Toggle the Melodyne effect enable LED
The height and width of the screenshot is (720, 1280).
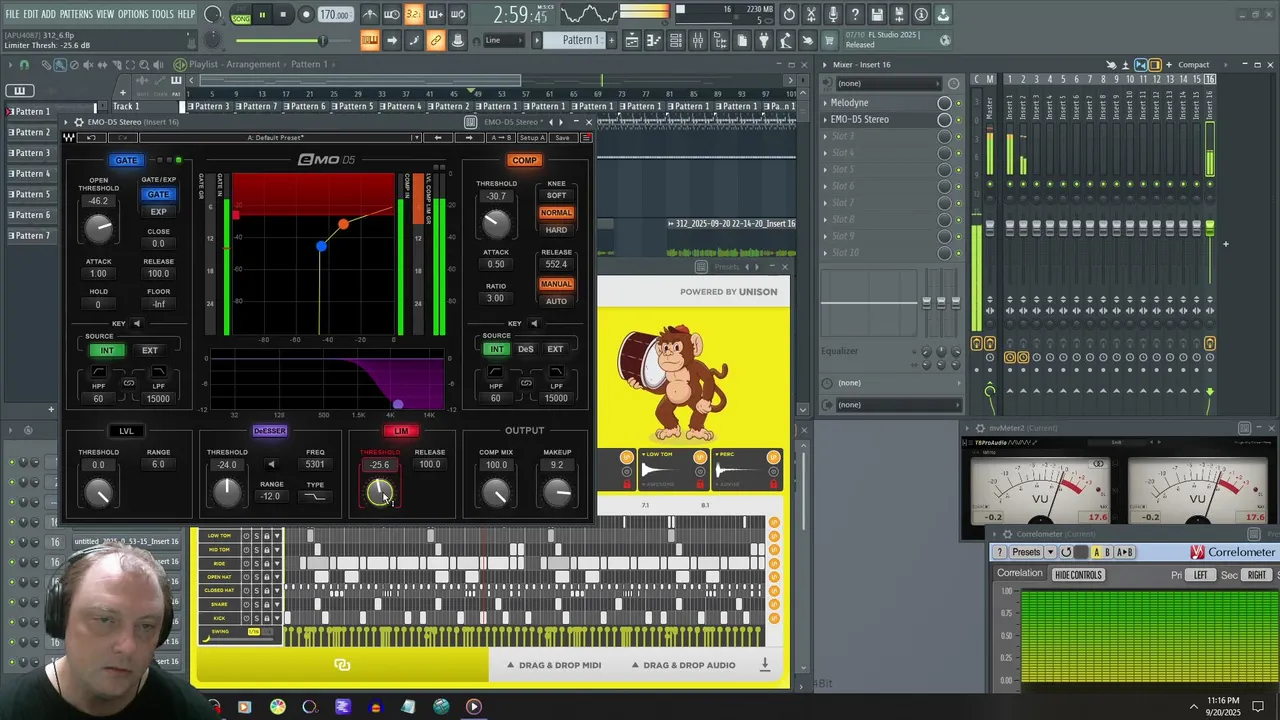958,103
